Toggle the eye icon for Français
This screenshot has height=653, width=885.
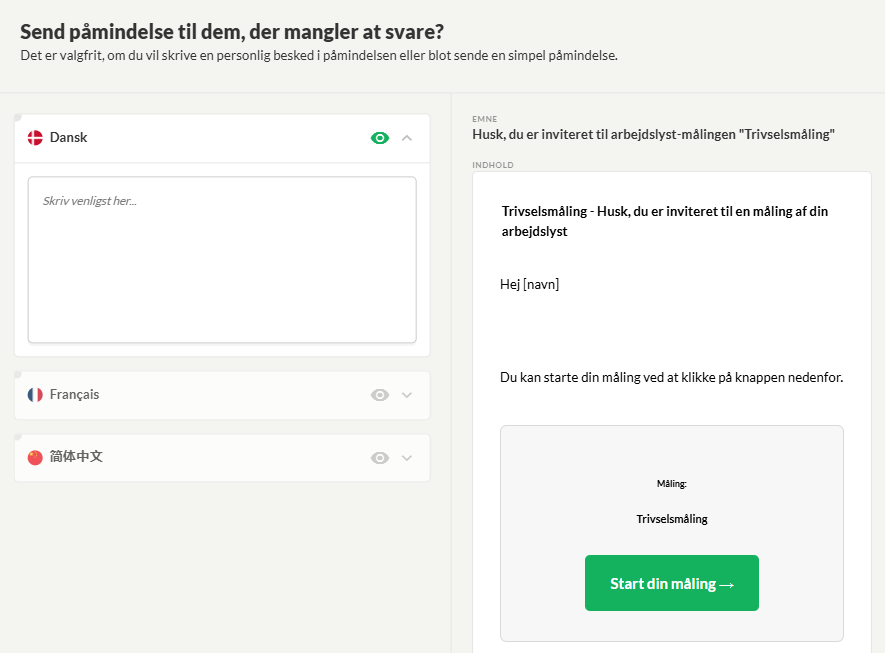click(x=380, y=395)
